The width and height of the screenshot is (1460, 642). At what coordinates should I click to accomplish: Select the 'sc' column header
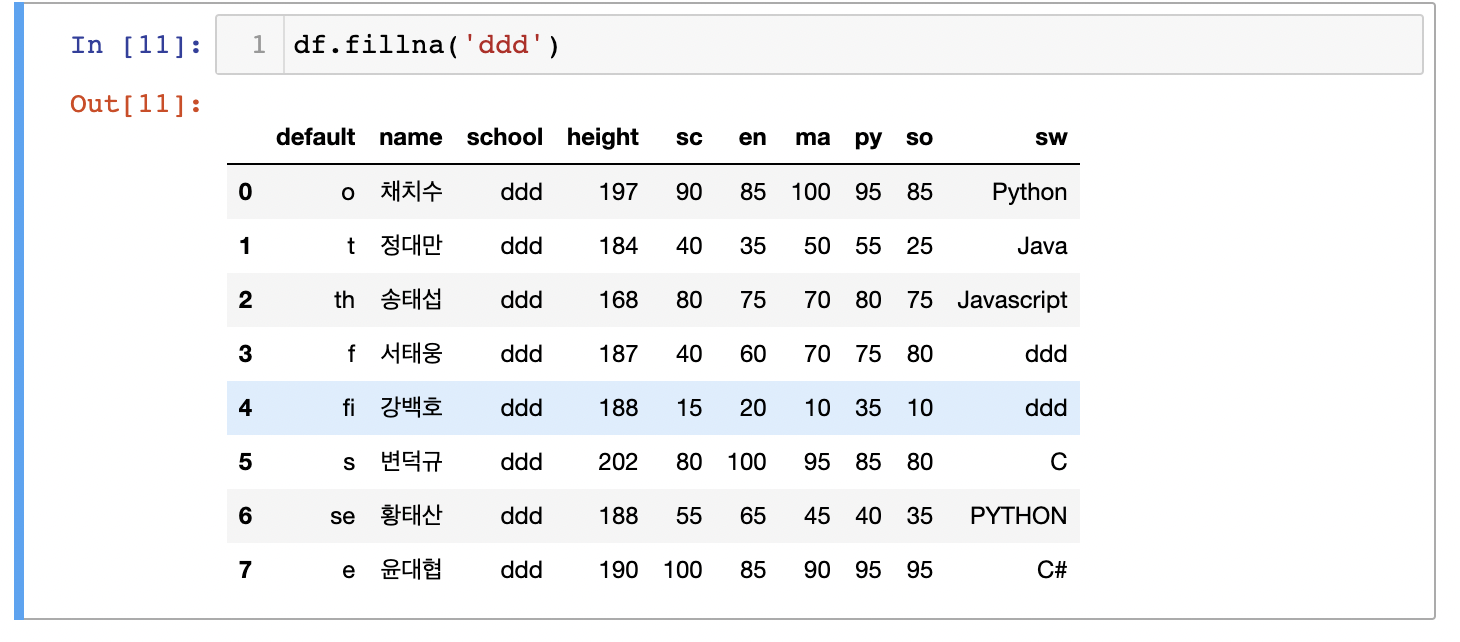[689, 138]
